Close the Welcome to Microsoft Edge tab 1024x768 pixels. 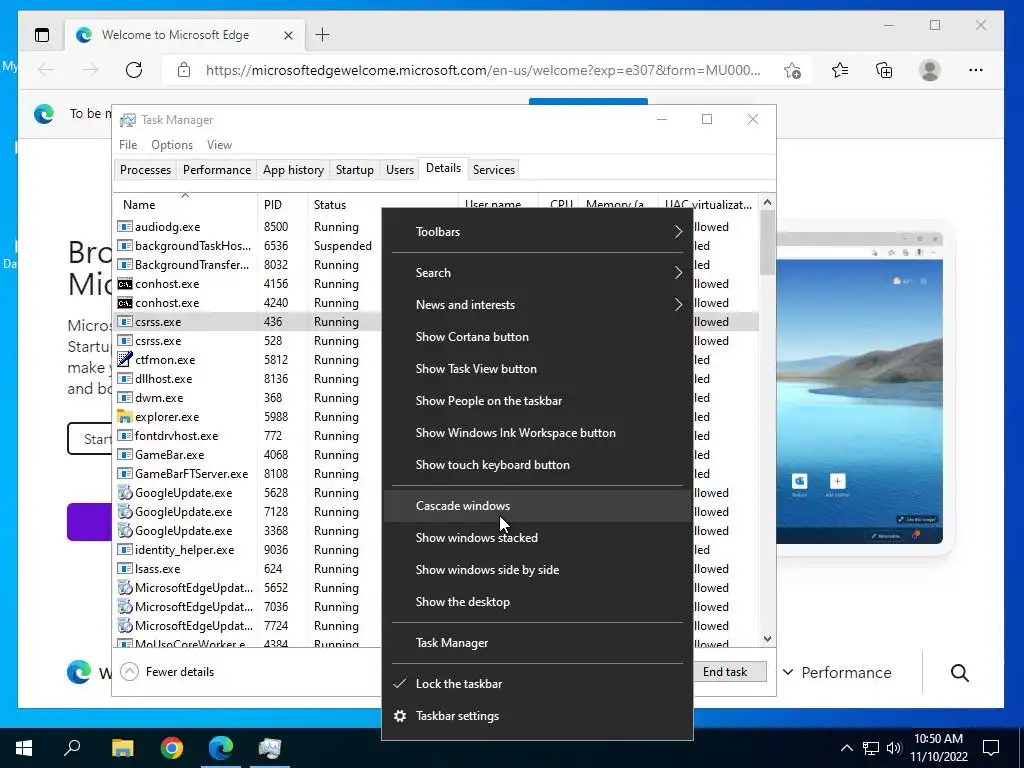tap(288, 35)
